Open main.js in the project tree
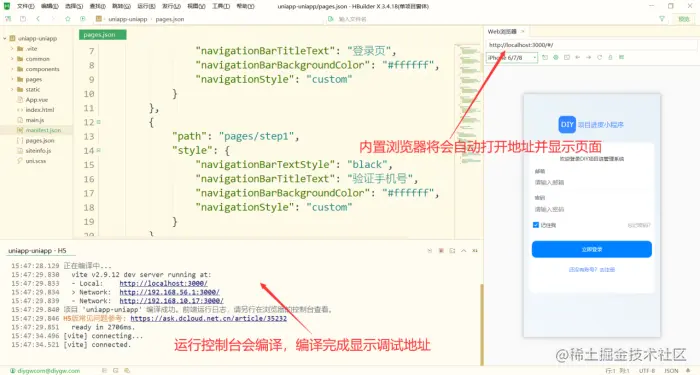 (x=34, y=120)
